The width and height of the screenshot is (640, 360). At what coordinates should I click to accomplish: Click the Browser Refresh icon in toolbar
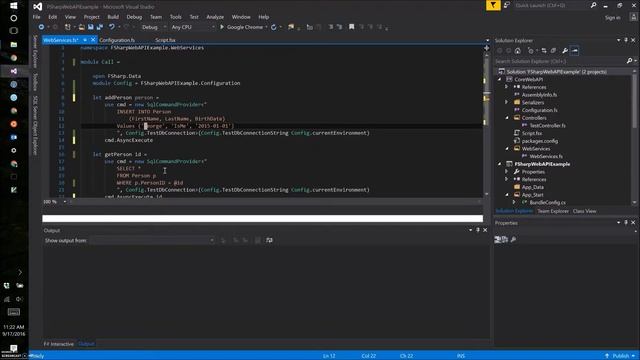(x=273, y=27)
